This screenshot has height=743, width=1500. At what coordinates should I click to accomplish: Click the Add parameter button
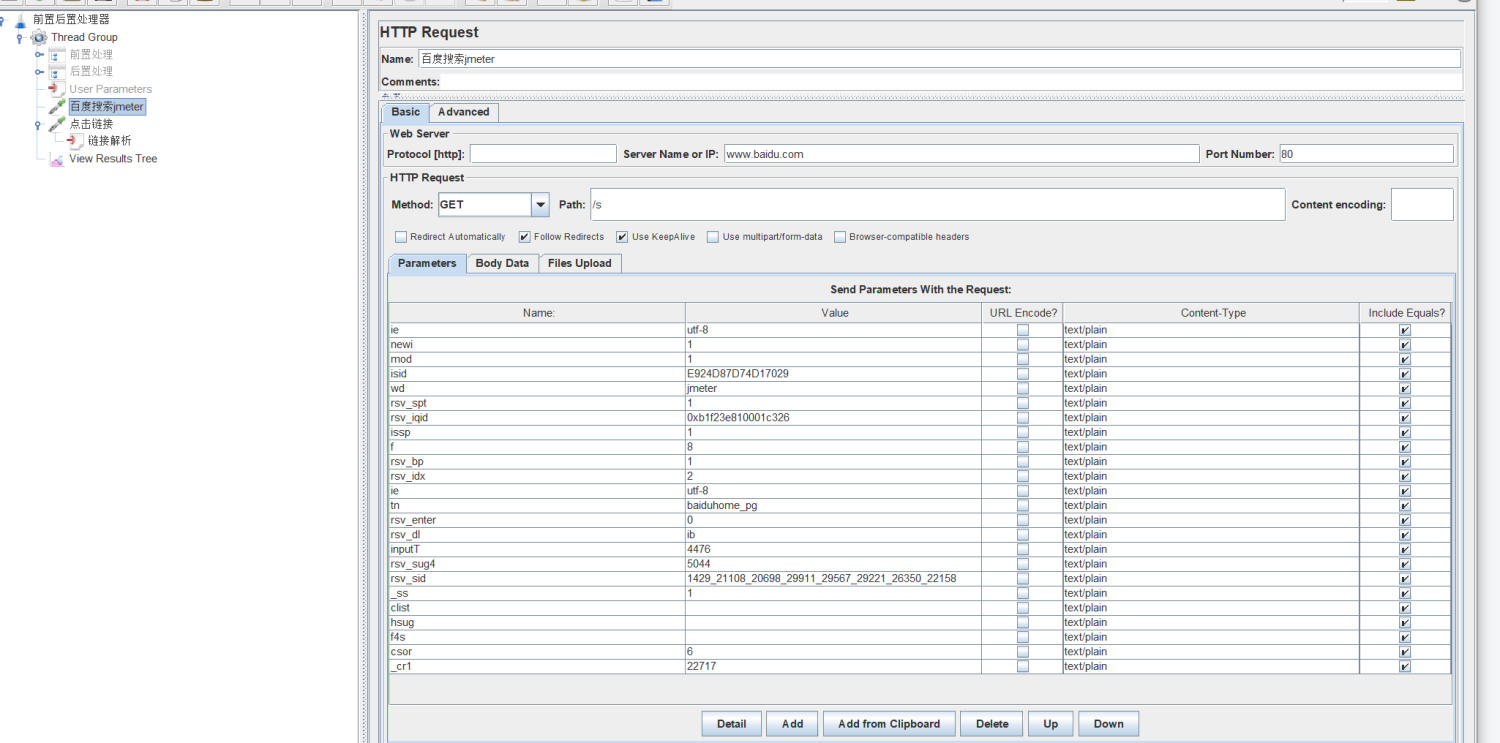(793, 724)
